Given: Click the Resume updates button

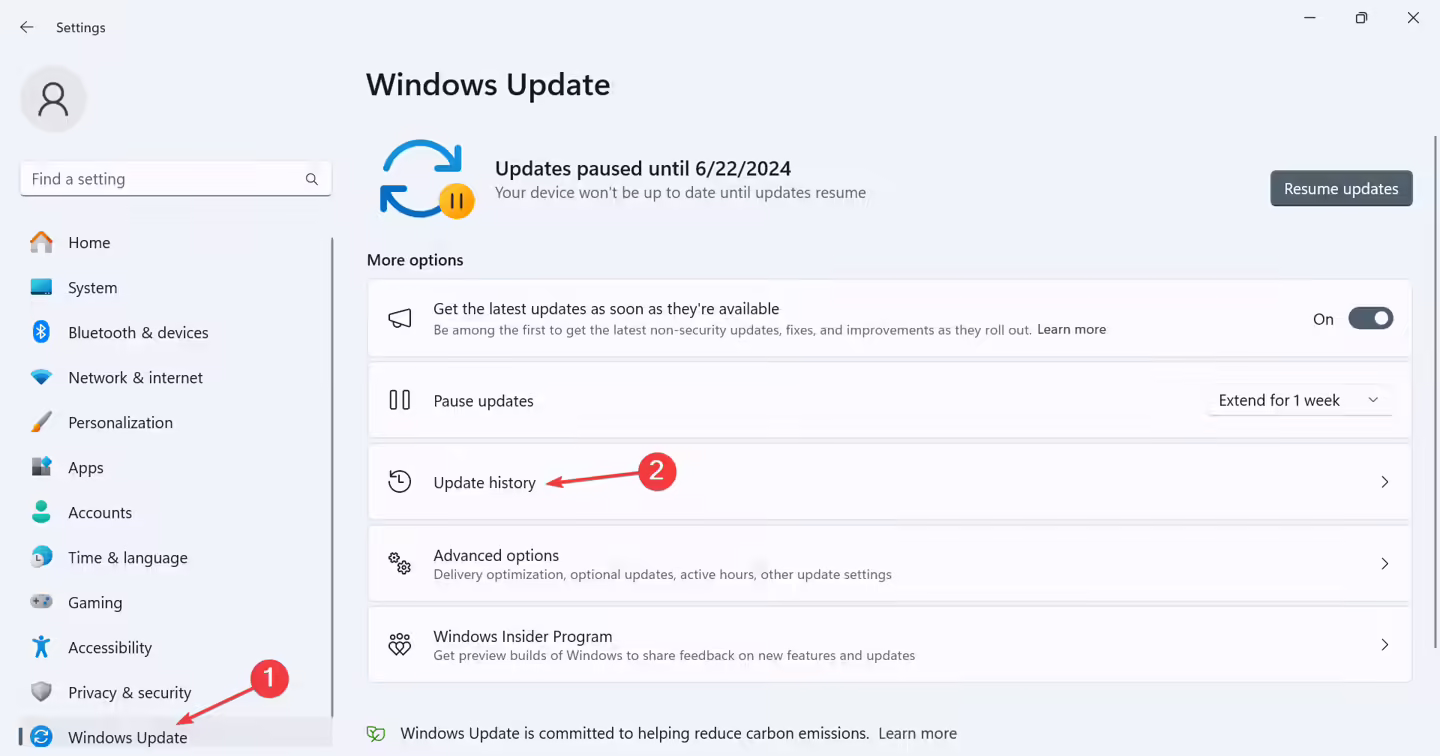Looking at the screenshot, I should pos(1341,188).
